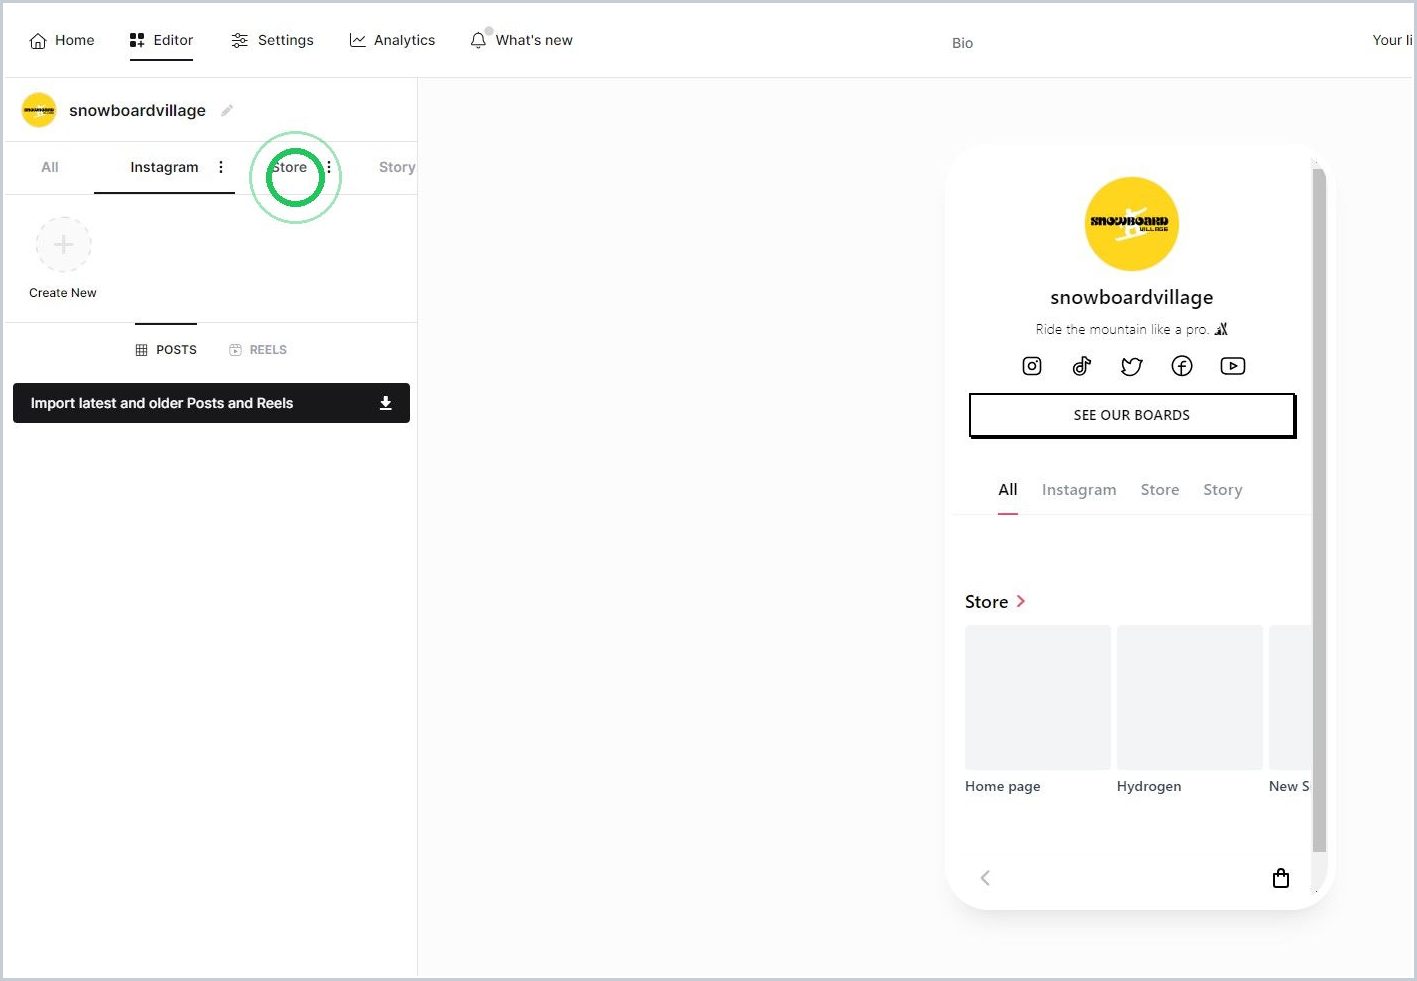Viewport: 1417px width, 981px height.
Task: Open What's new notifications
Action: tap(521, 40)
